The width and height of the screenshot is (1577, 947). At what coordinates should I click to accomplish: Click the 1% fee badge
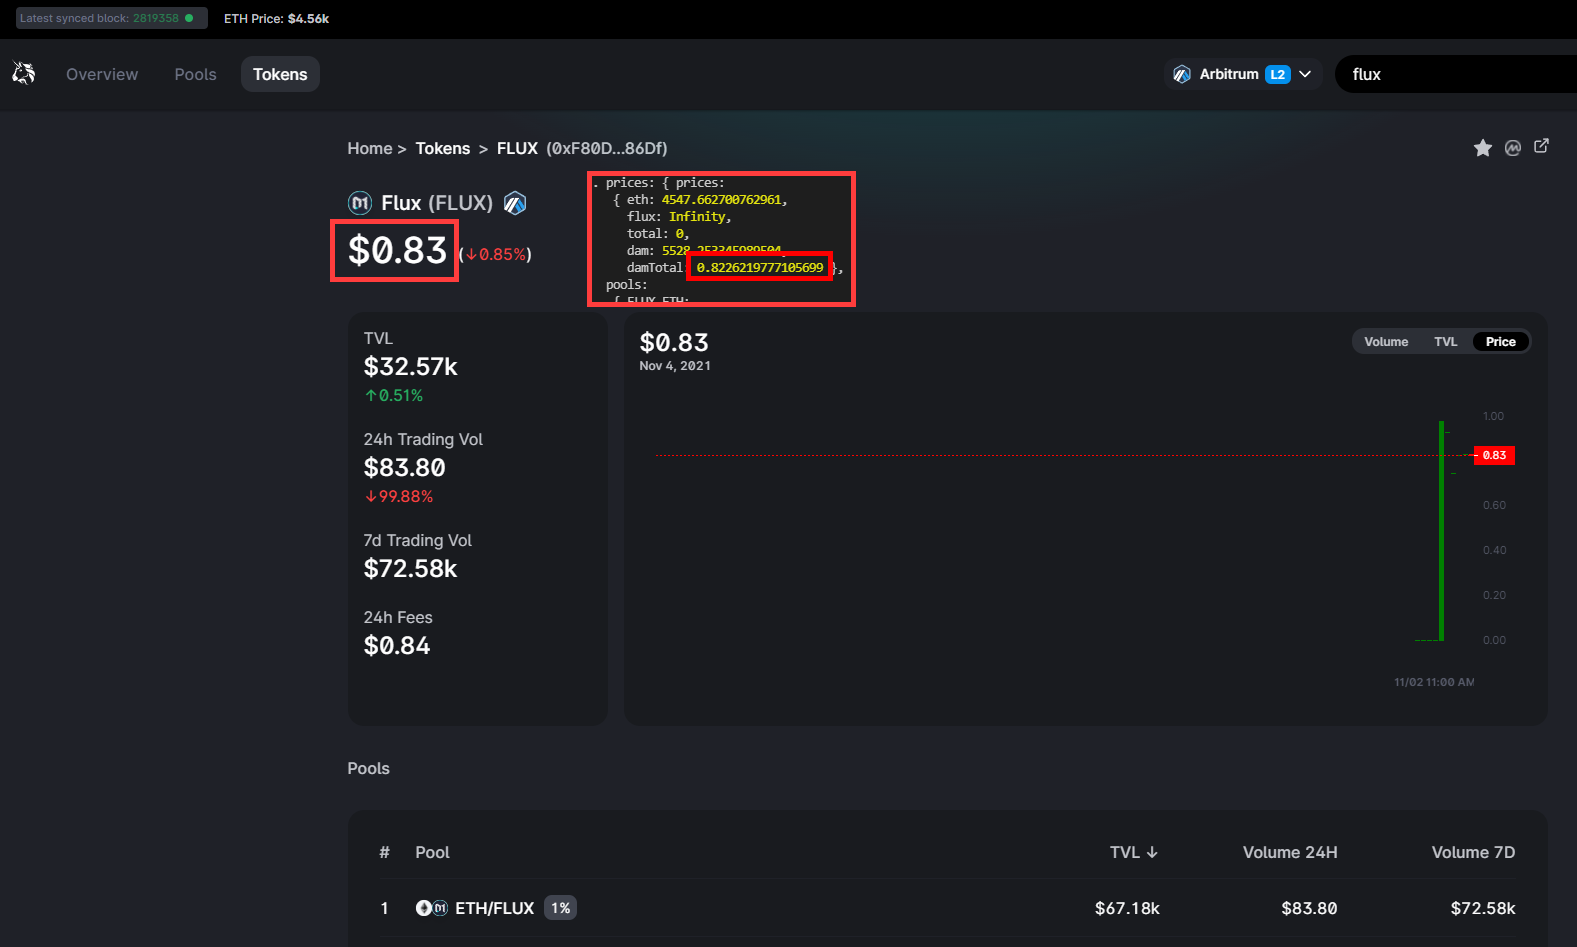[x=560, y=908]
